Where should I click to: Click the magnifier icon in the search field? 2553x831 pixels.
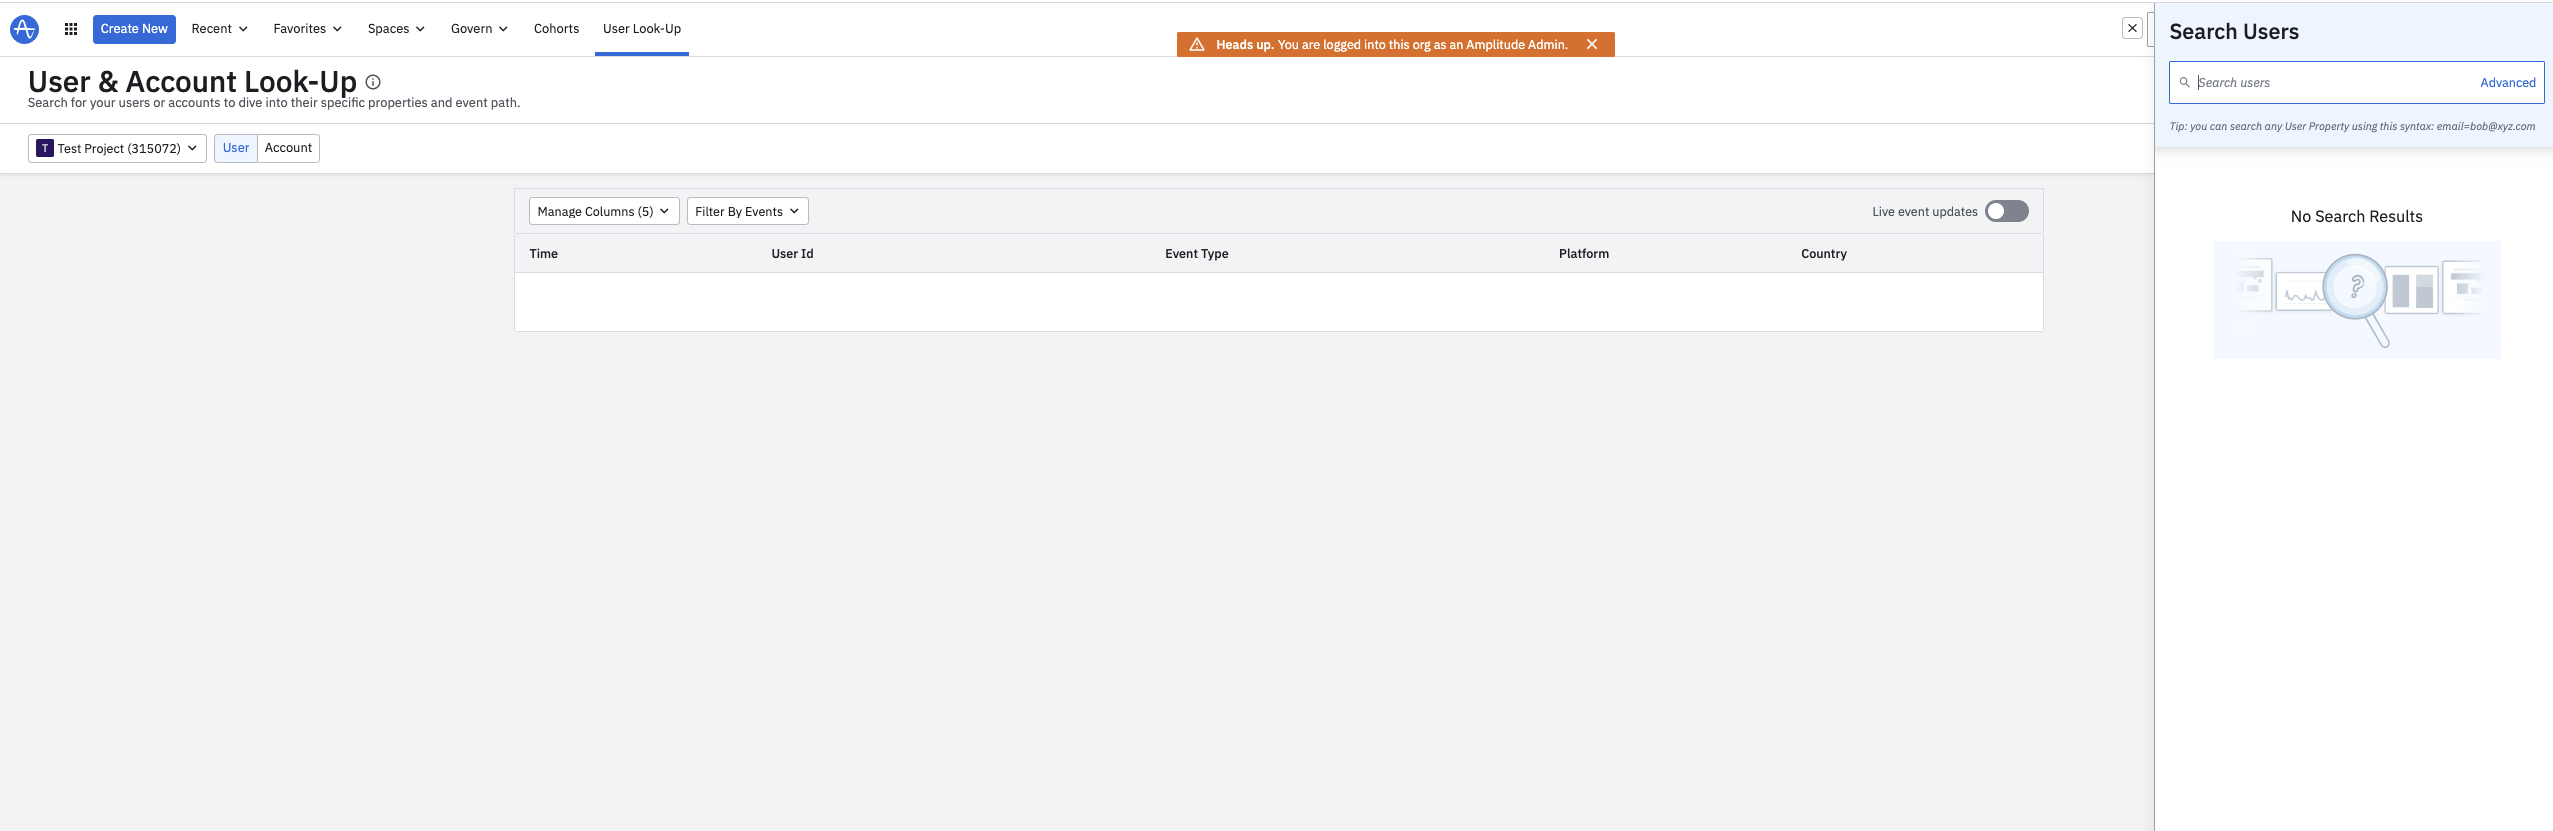(x=2184, y=82)
